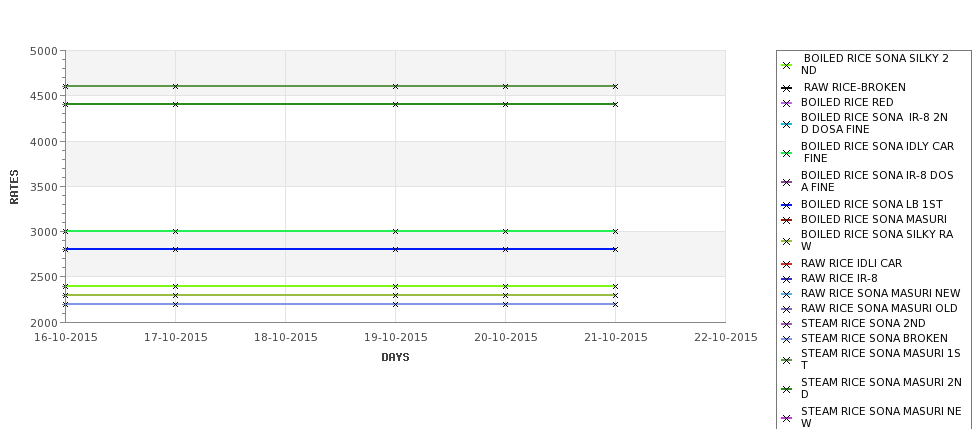Click the RAW RICE-BROKEN legend marker
The image size is (975, 429).
point(787,88)
